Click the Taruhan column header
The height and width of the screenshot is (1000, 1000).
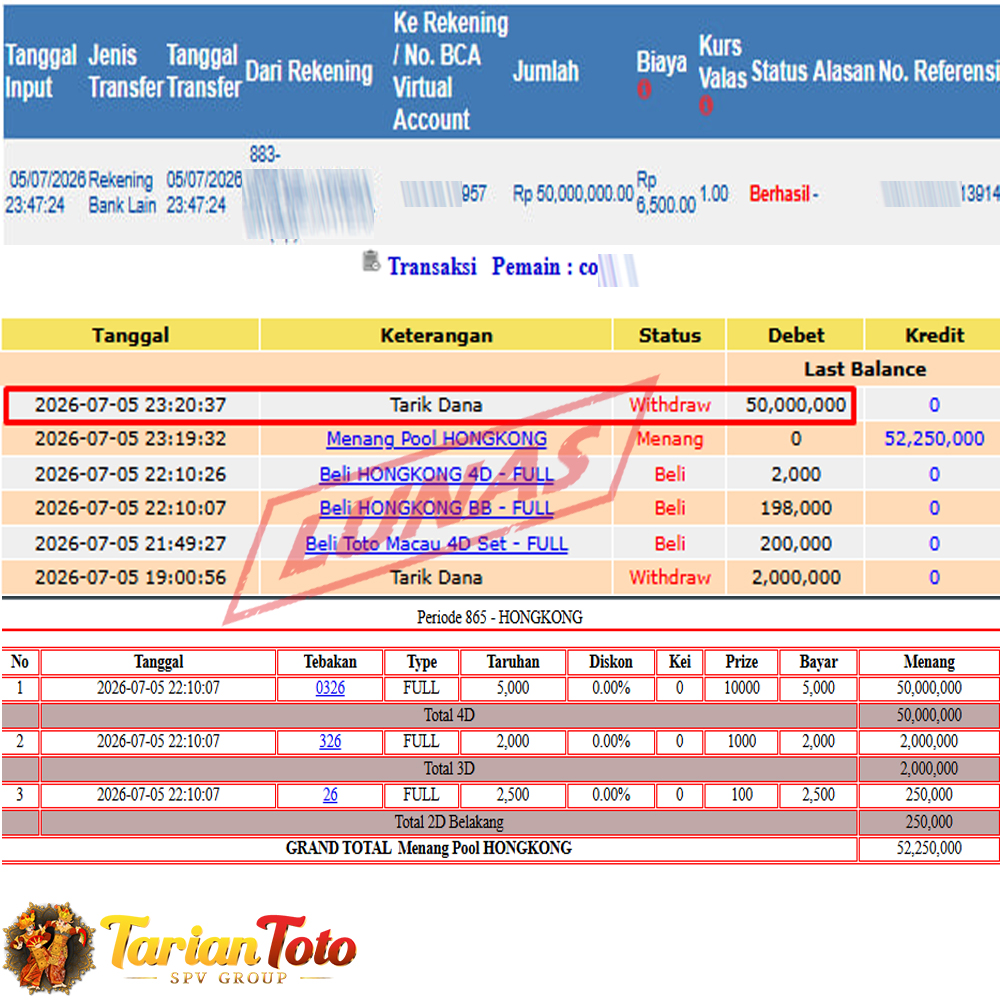pos(513,662)
